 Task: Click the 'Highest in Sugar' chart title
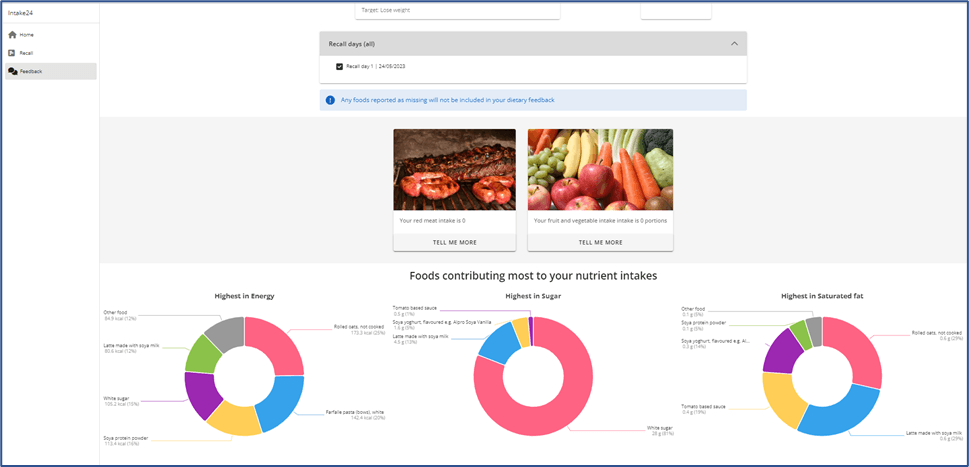pos(533,297)
